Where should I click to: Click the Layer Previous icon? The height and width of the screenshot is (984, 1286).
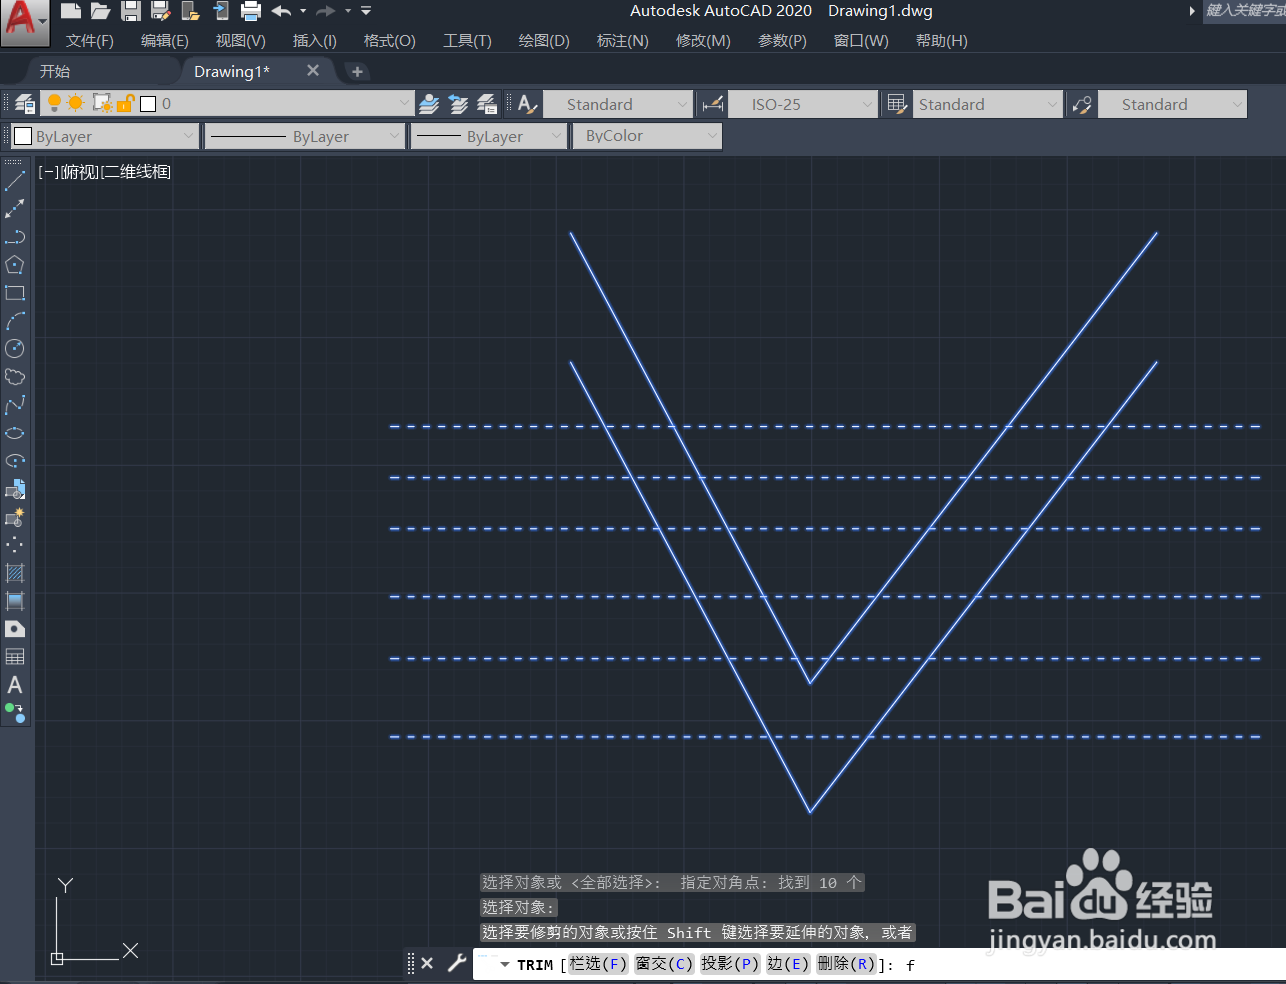pos(458,104)
